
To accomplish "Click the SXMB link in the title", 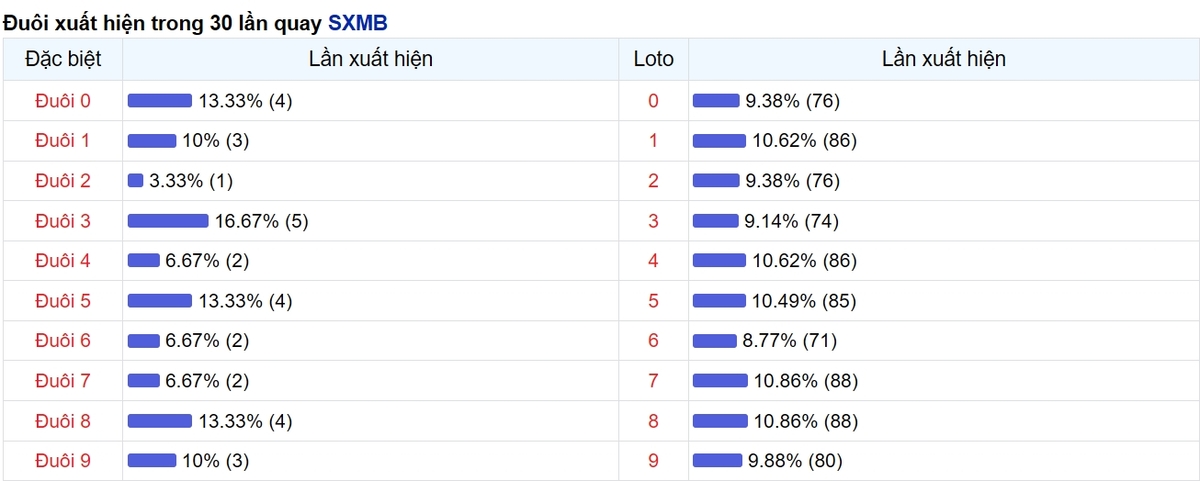I will tap(358, 22).
